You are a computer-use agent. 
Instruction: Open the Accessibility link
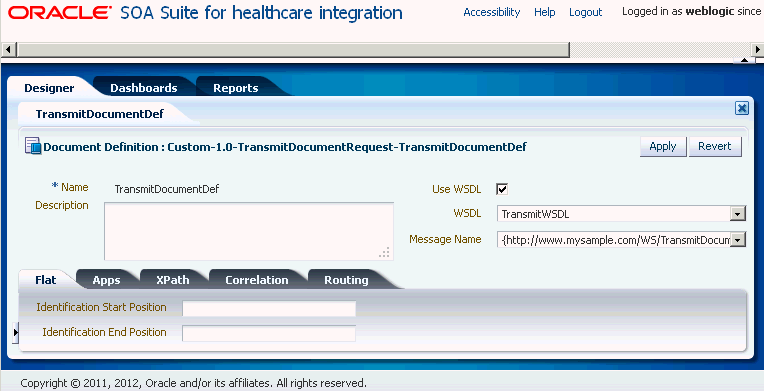(492, 12)
